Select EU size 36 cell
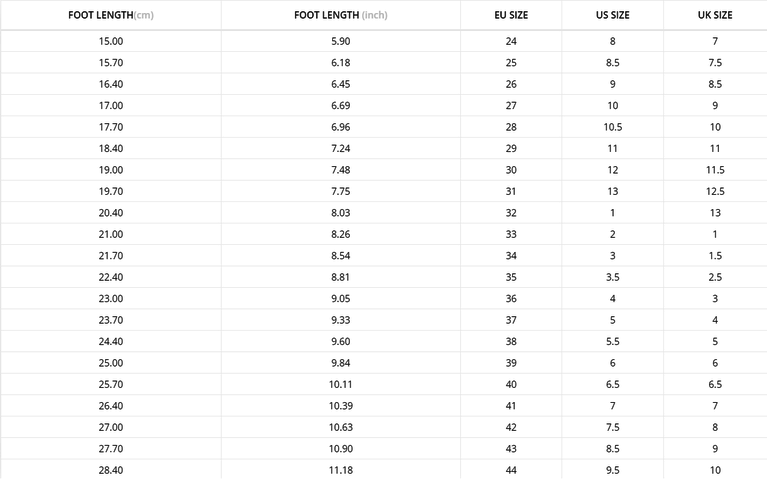The height and width of the screenshot is (479, 767). [x=511, y=298]
